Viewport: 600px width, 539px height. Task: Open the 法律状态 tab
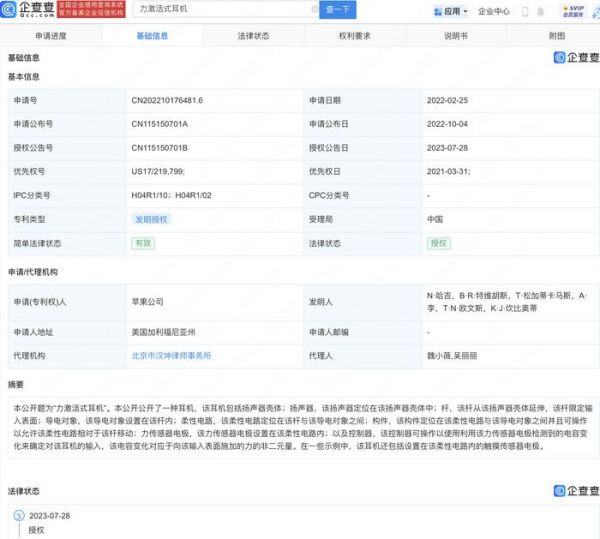(253, 35)
